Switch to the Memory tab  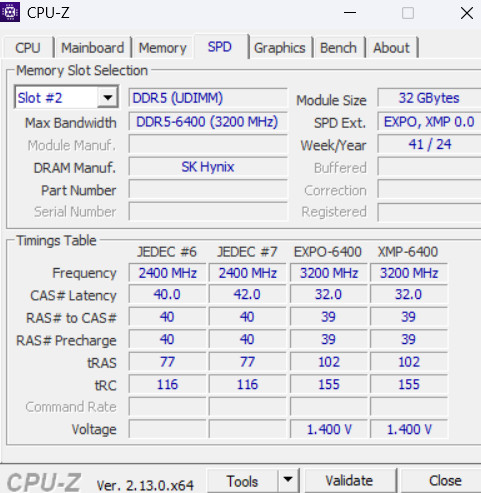[x=163, y=48]
